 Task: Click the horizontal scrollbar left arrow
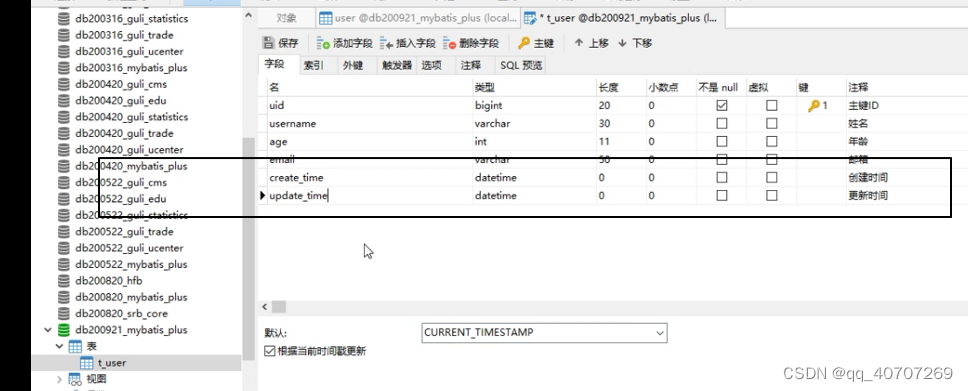pyautogui.click(x=265, y=307)
